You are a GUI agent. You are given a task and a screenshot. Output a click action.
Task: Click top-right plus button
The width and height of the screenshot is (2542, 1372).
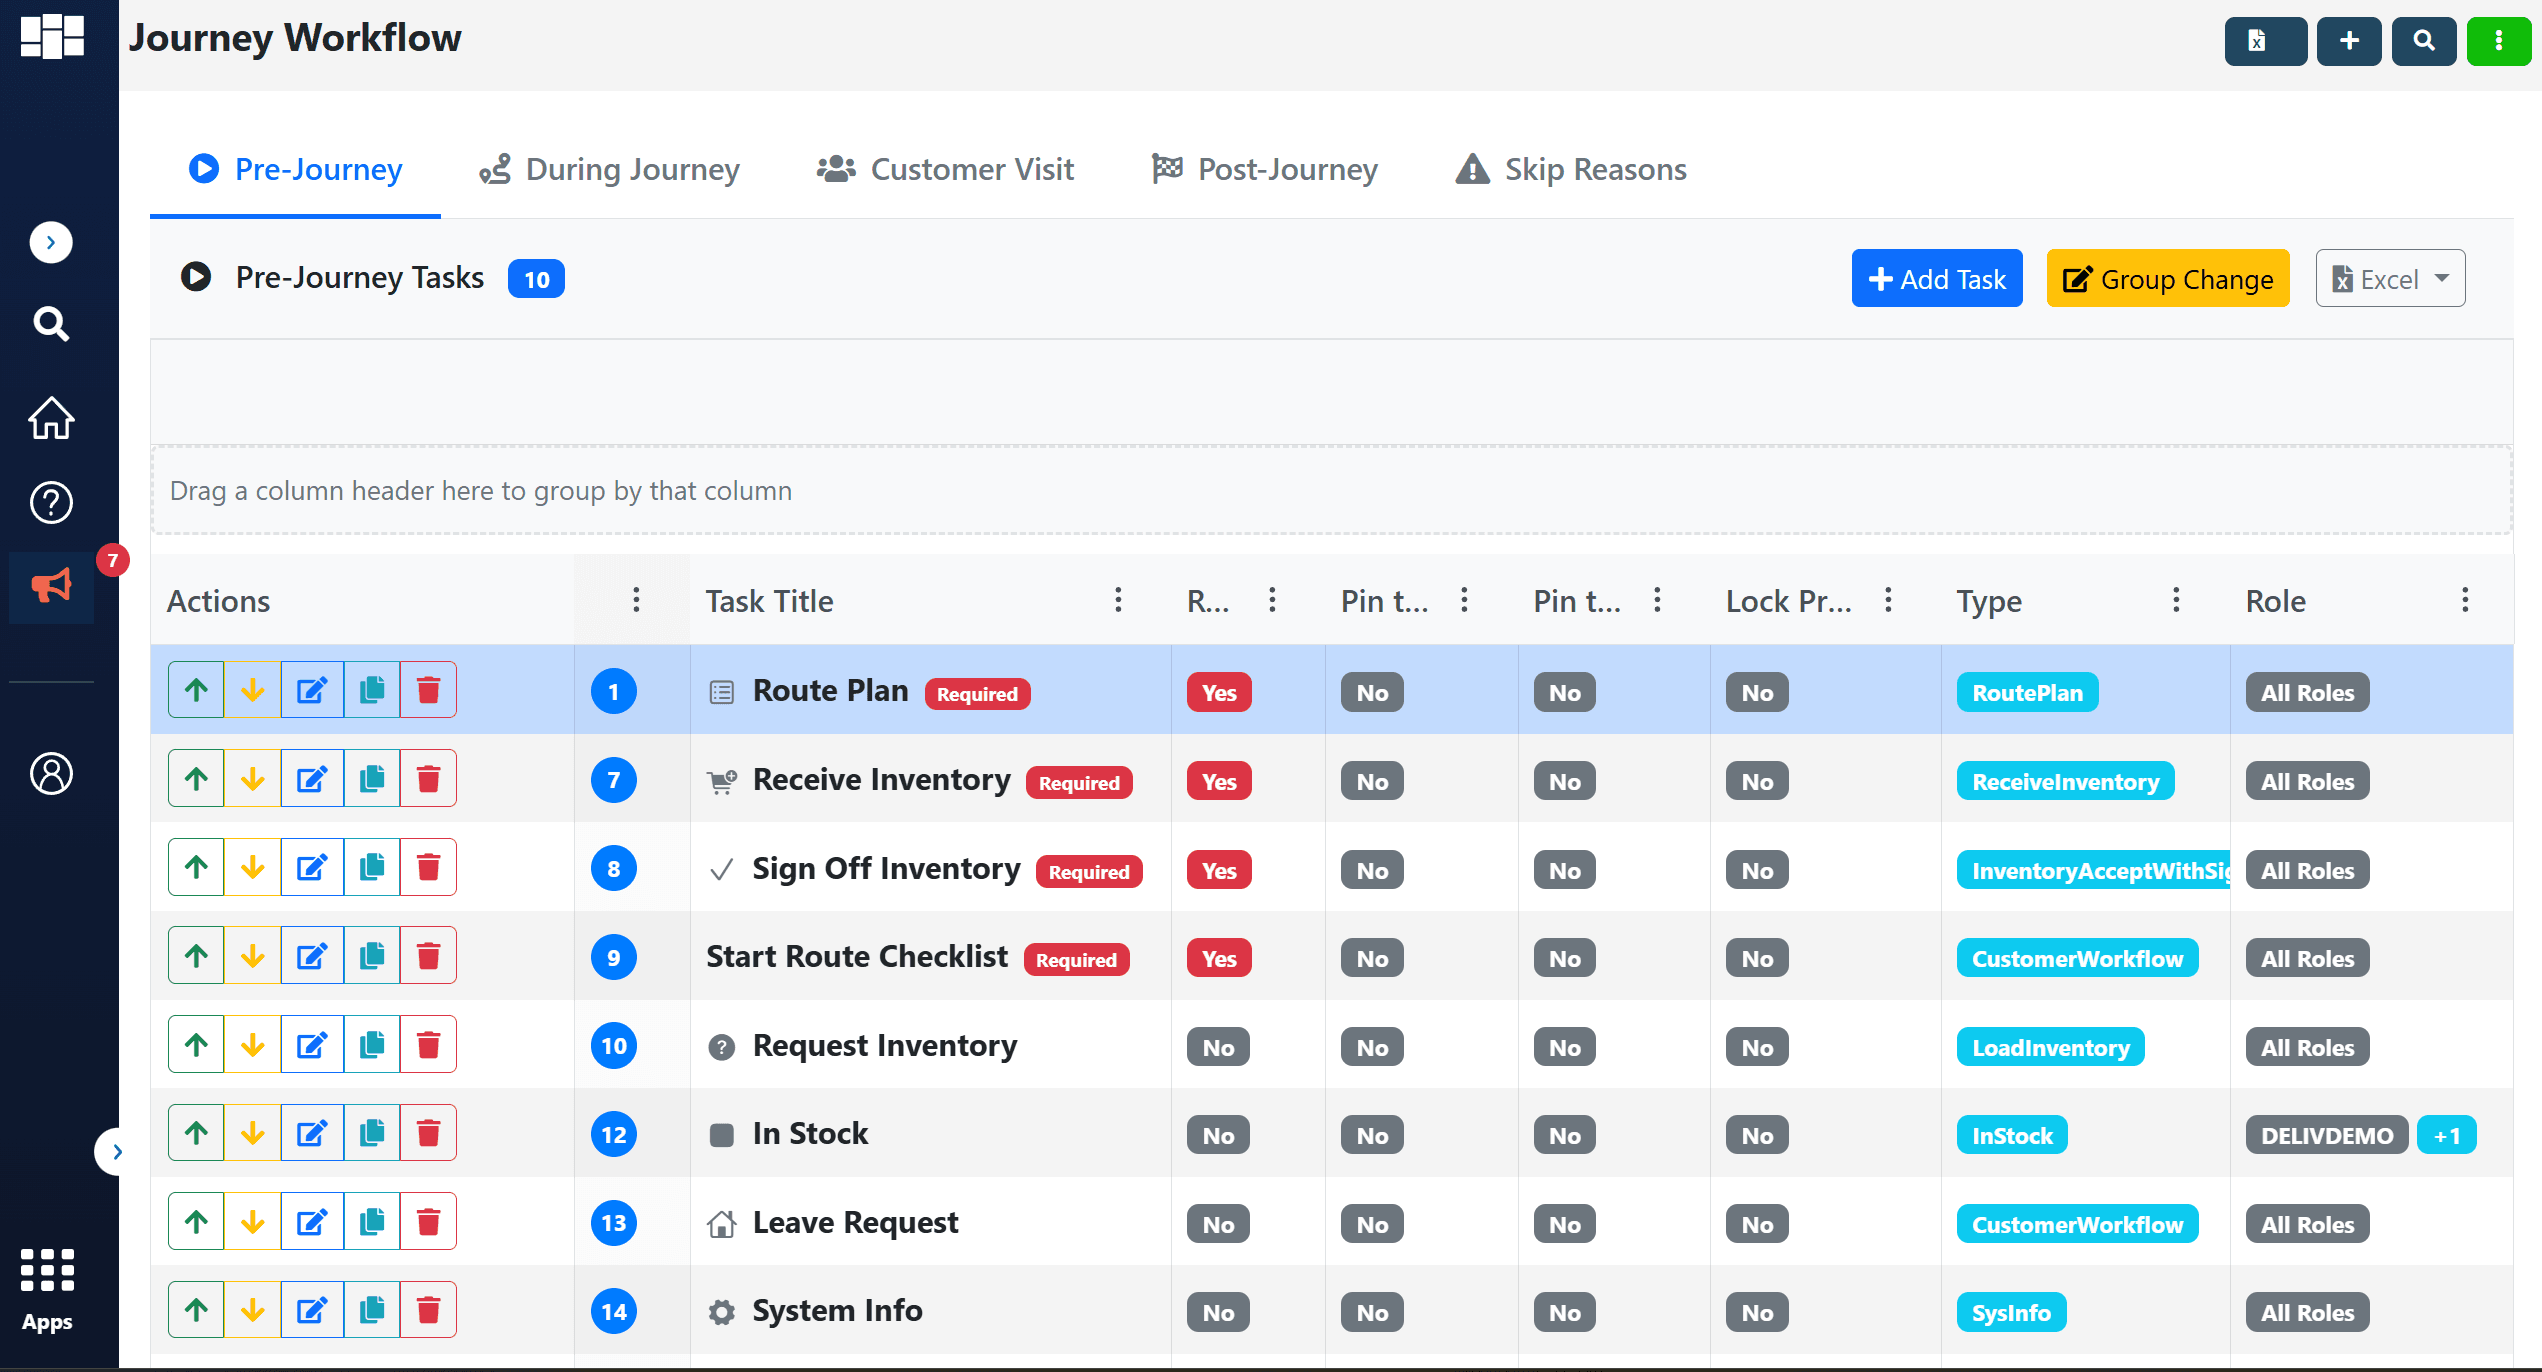2349,41
